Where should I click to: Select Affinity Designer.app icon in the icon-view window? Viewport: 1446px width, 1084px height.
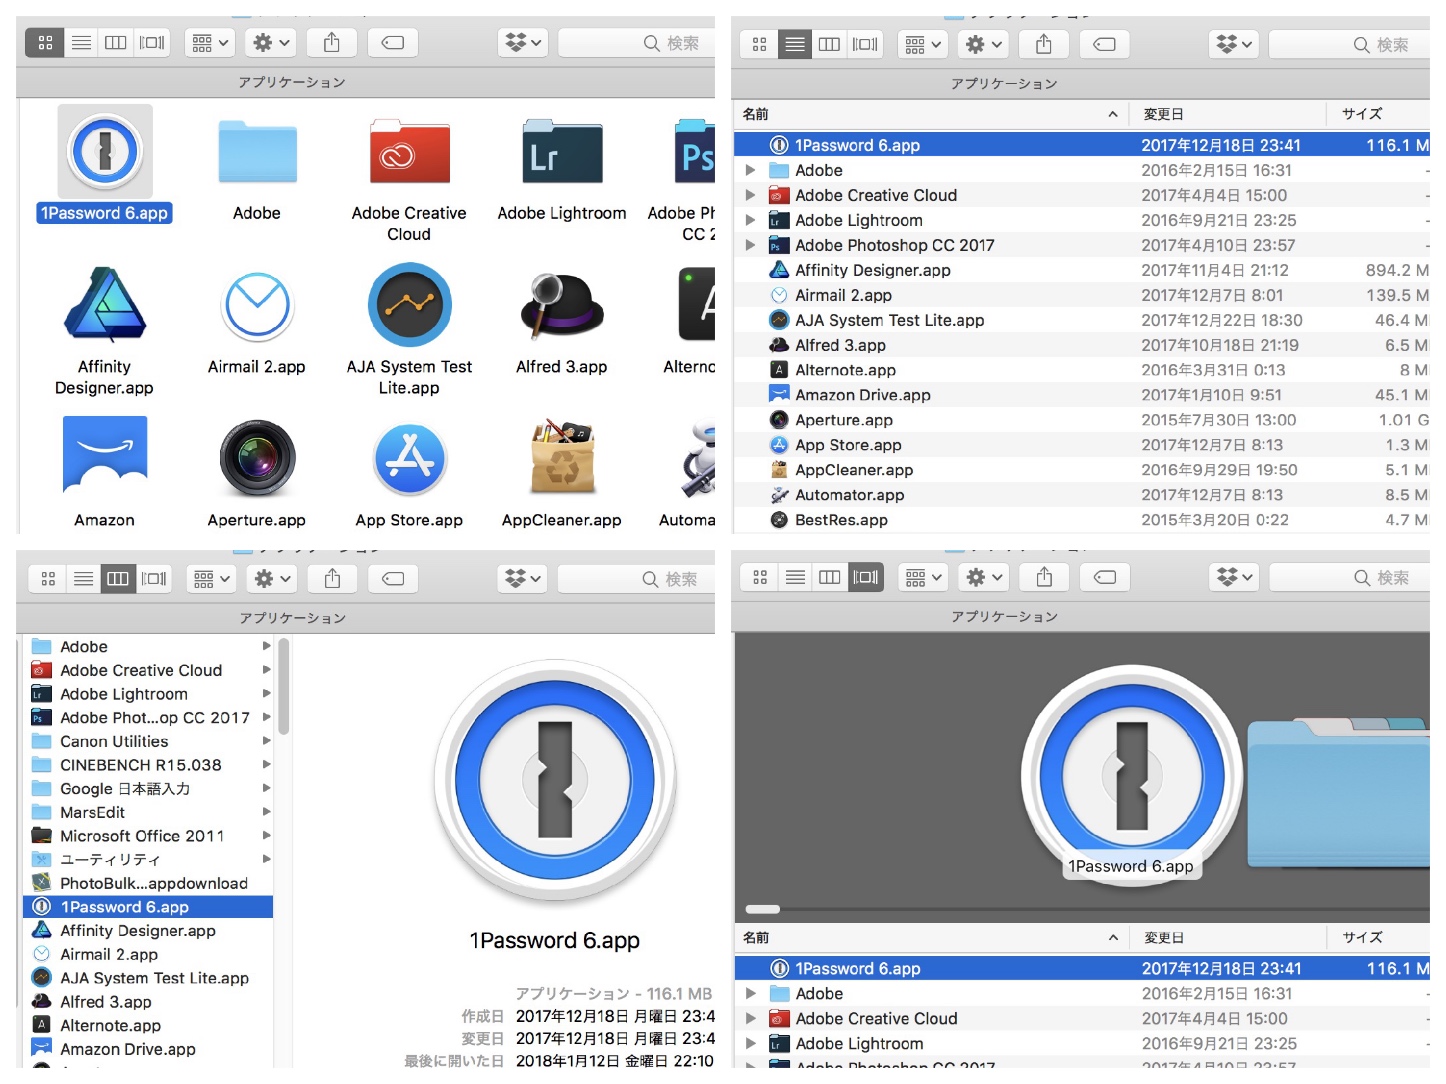click(105, 305)
